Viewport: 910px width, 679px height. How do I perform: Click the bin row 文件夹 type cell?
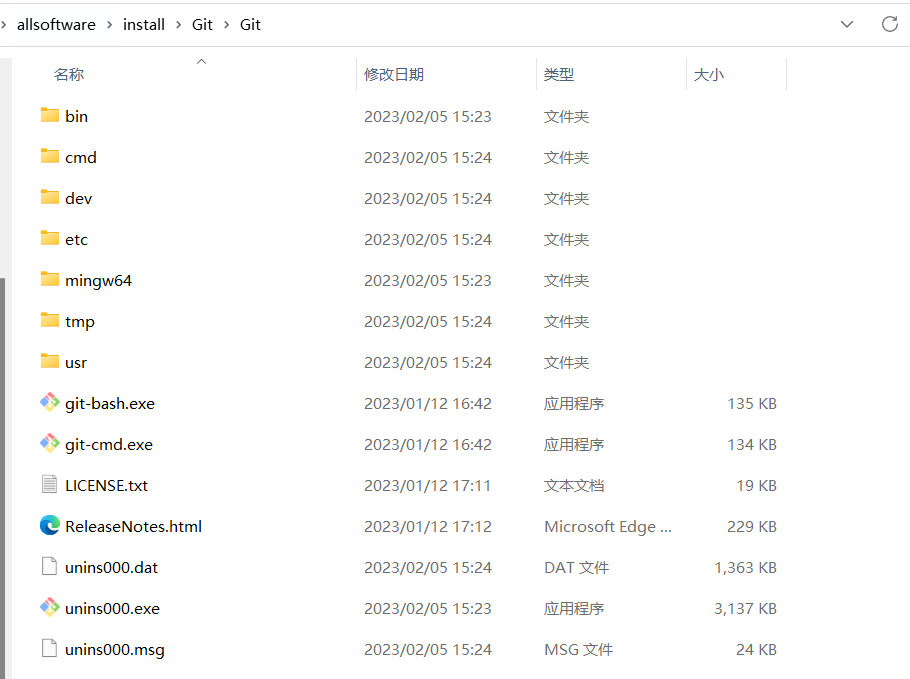566,117
